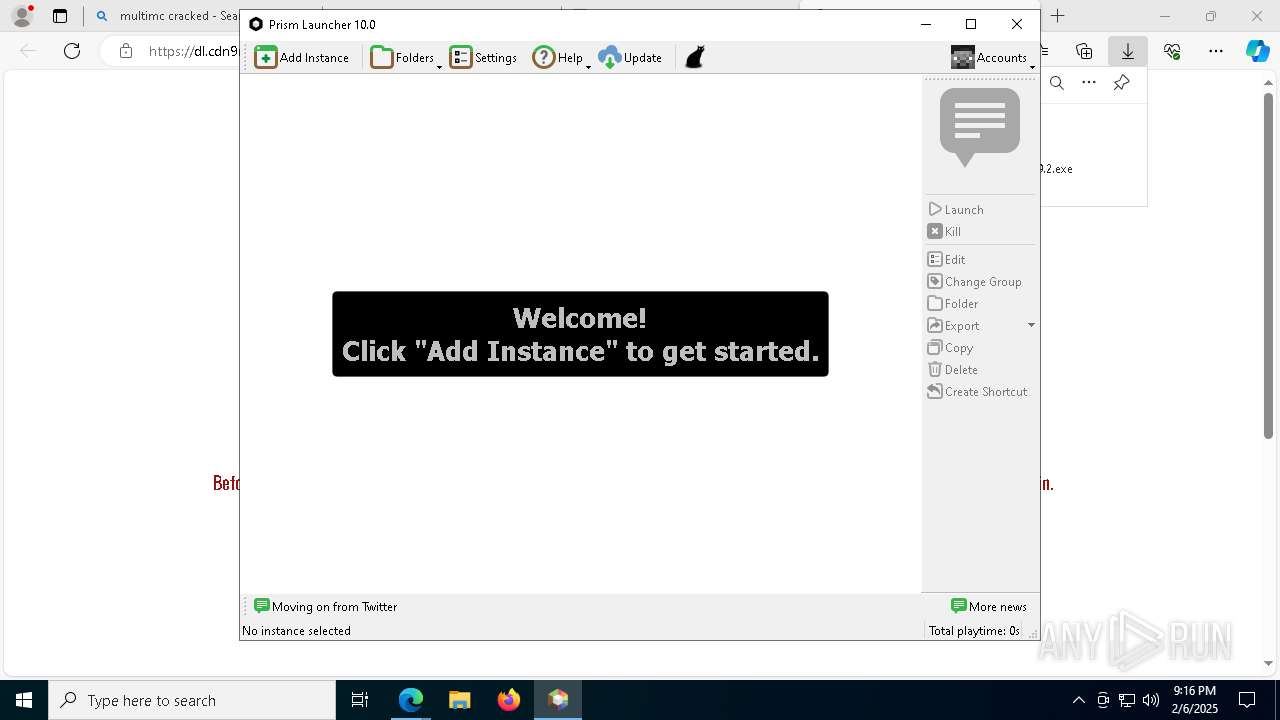Open 'Moving on from Twitter' news item
The height and width of the screenshot is (720, 1280).
(325, 606)
